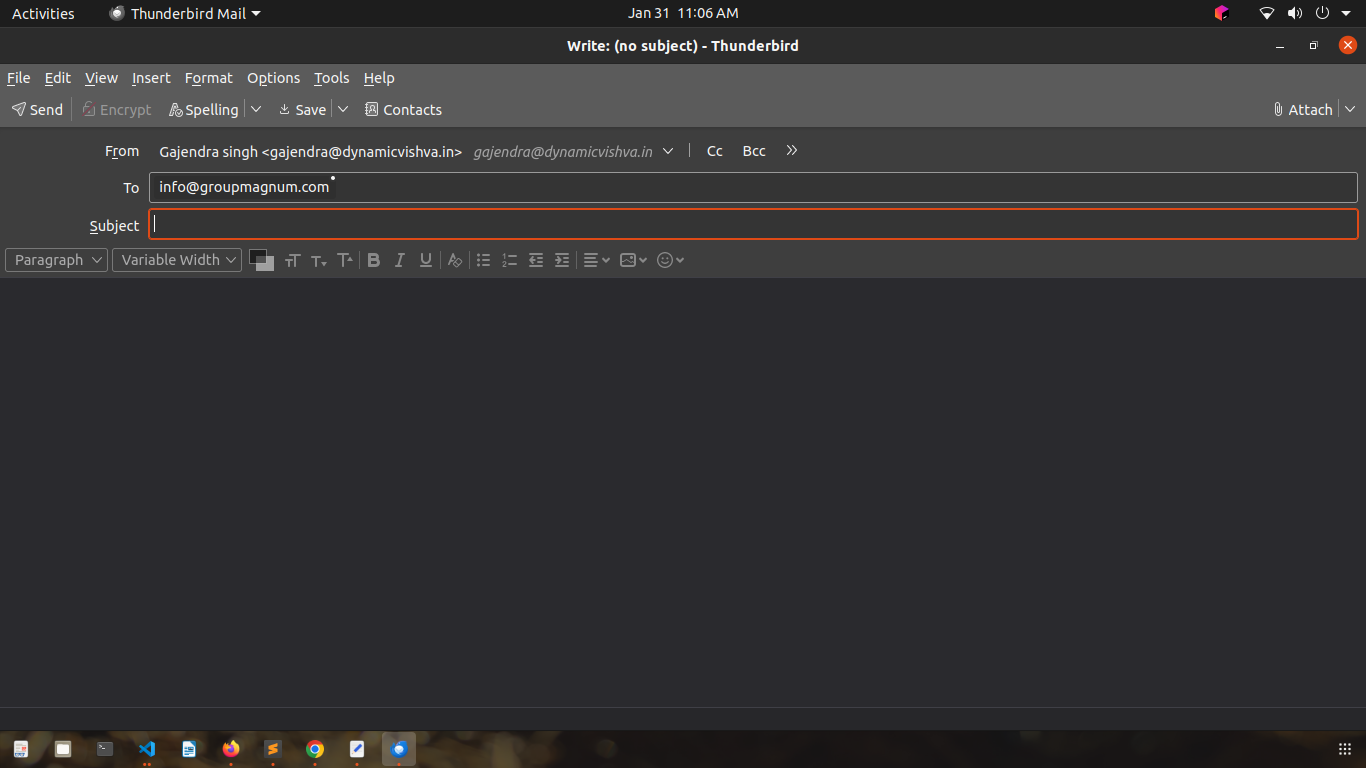Screen dimensions: 1366x768
Task: Open the Variable Width font dropdown
Action: point(177,260)
